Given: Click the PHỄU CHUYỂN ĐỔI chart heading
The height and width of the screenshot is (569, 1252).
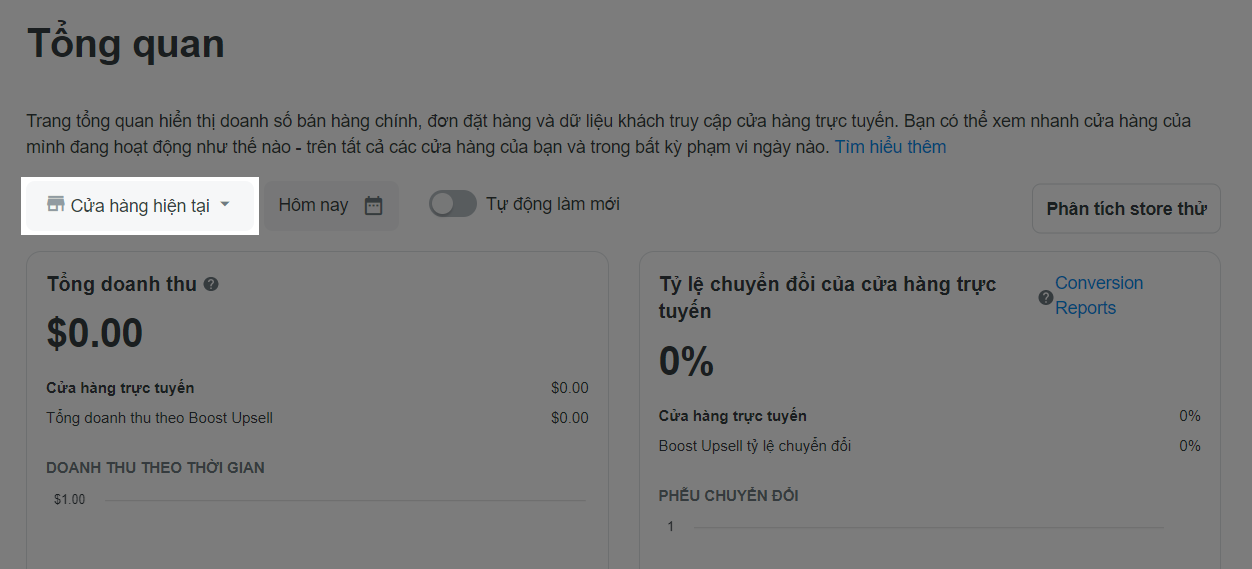Looking at the screenshot, I should 729,496.
